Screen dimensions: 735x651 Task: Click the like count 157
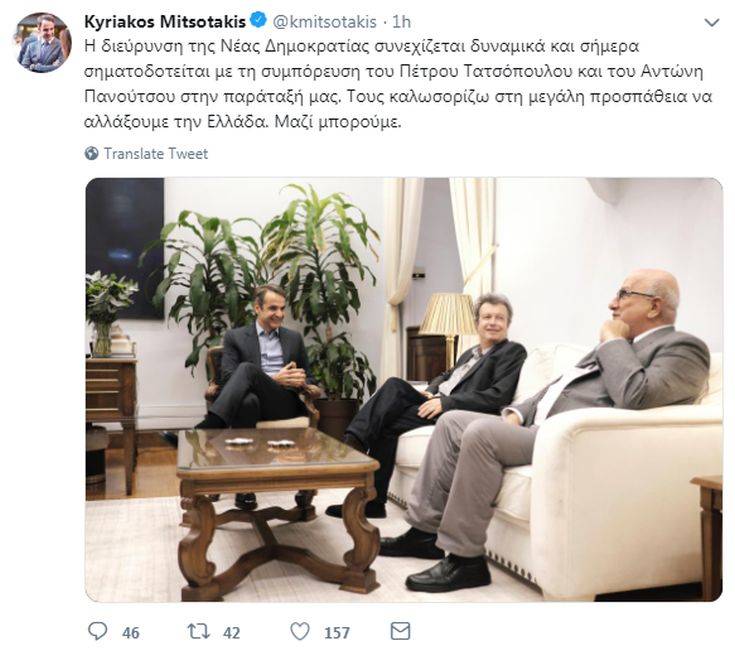coord(337,633)
